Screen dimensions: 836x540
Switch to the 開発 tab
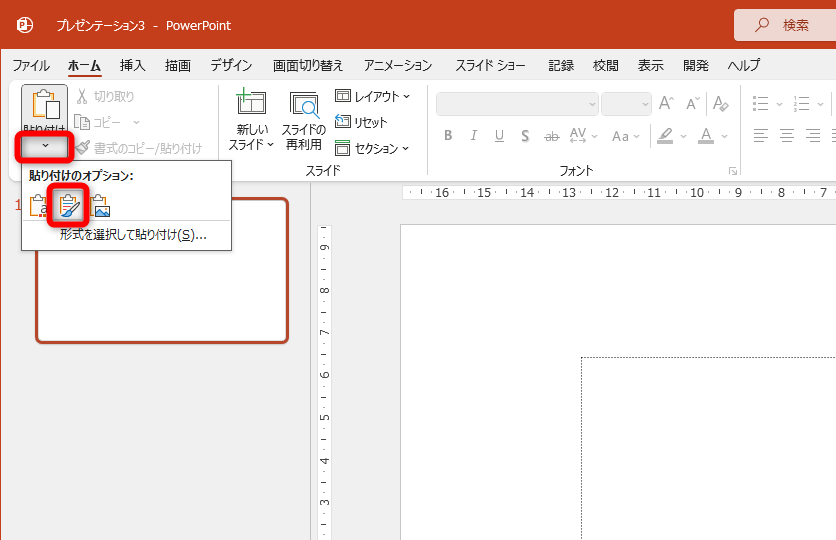[696, 66]
